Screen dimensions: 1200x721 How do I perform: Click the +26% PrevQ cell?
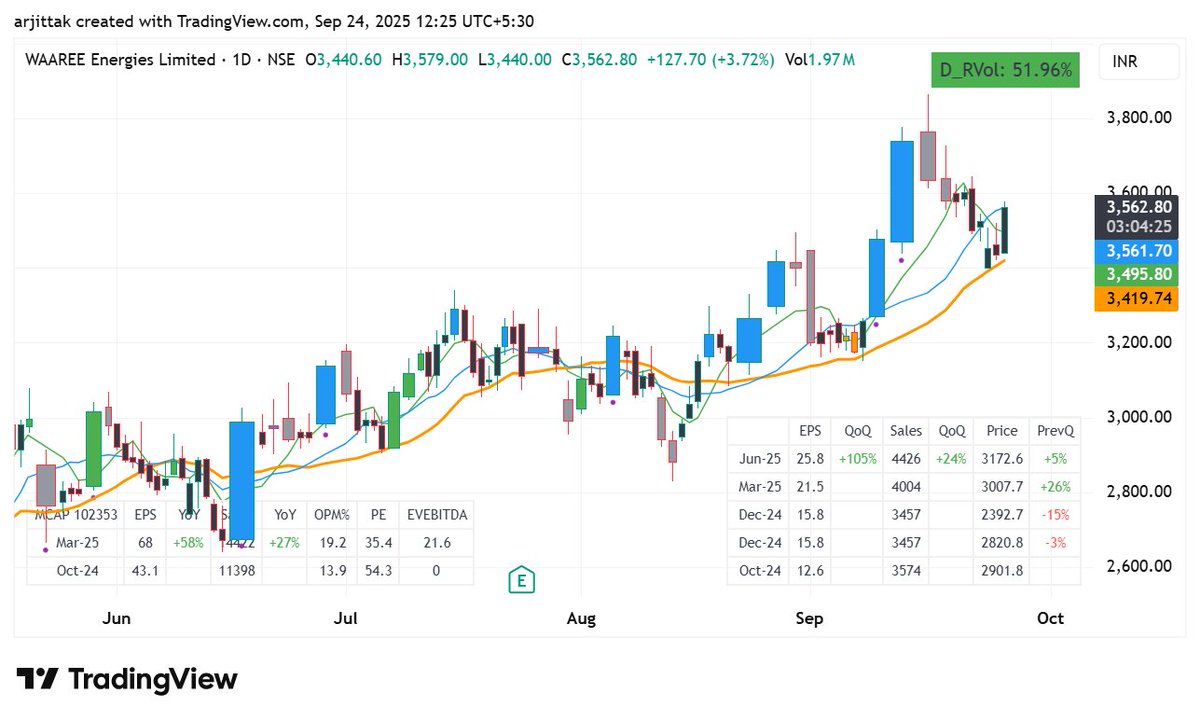pyautogui.click(x=1055, y=487)
